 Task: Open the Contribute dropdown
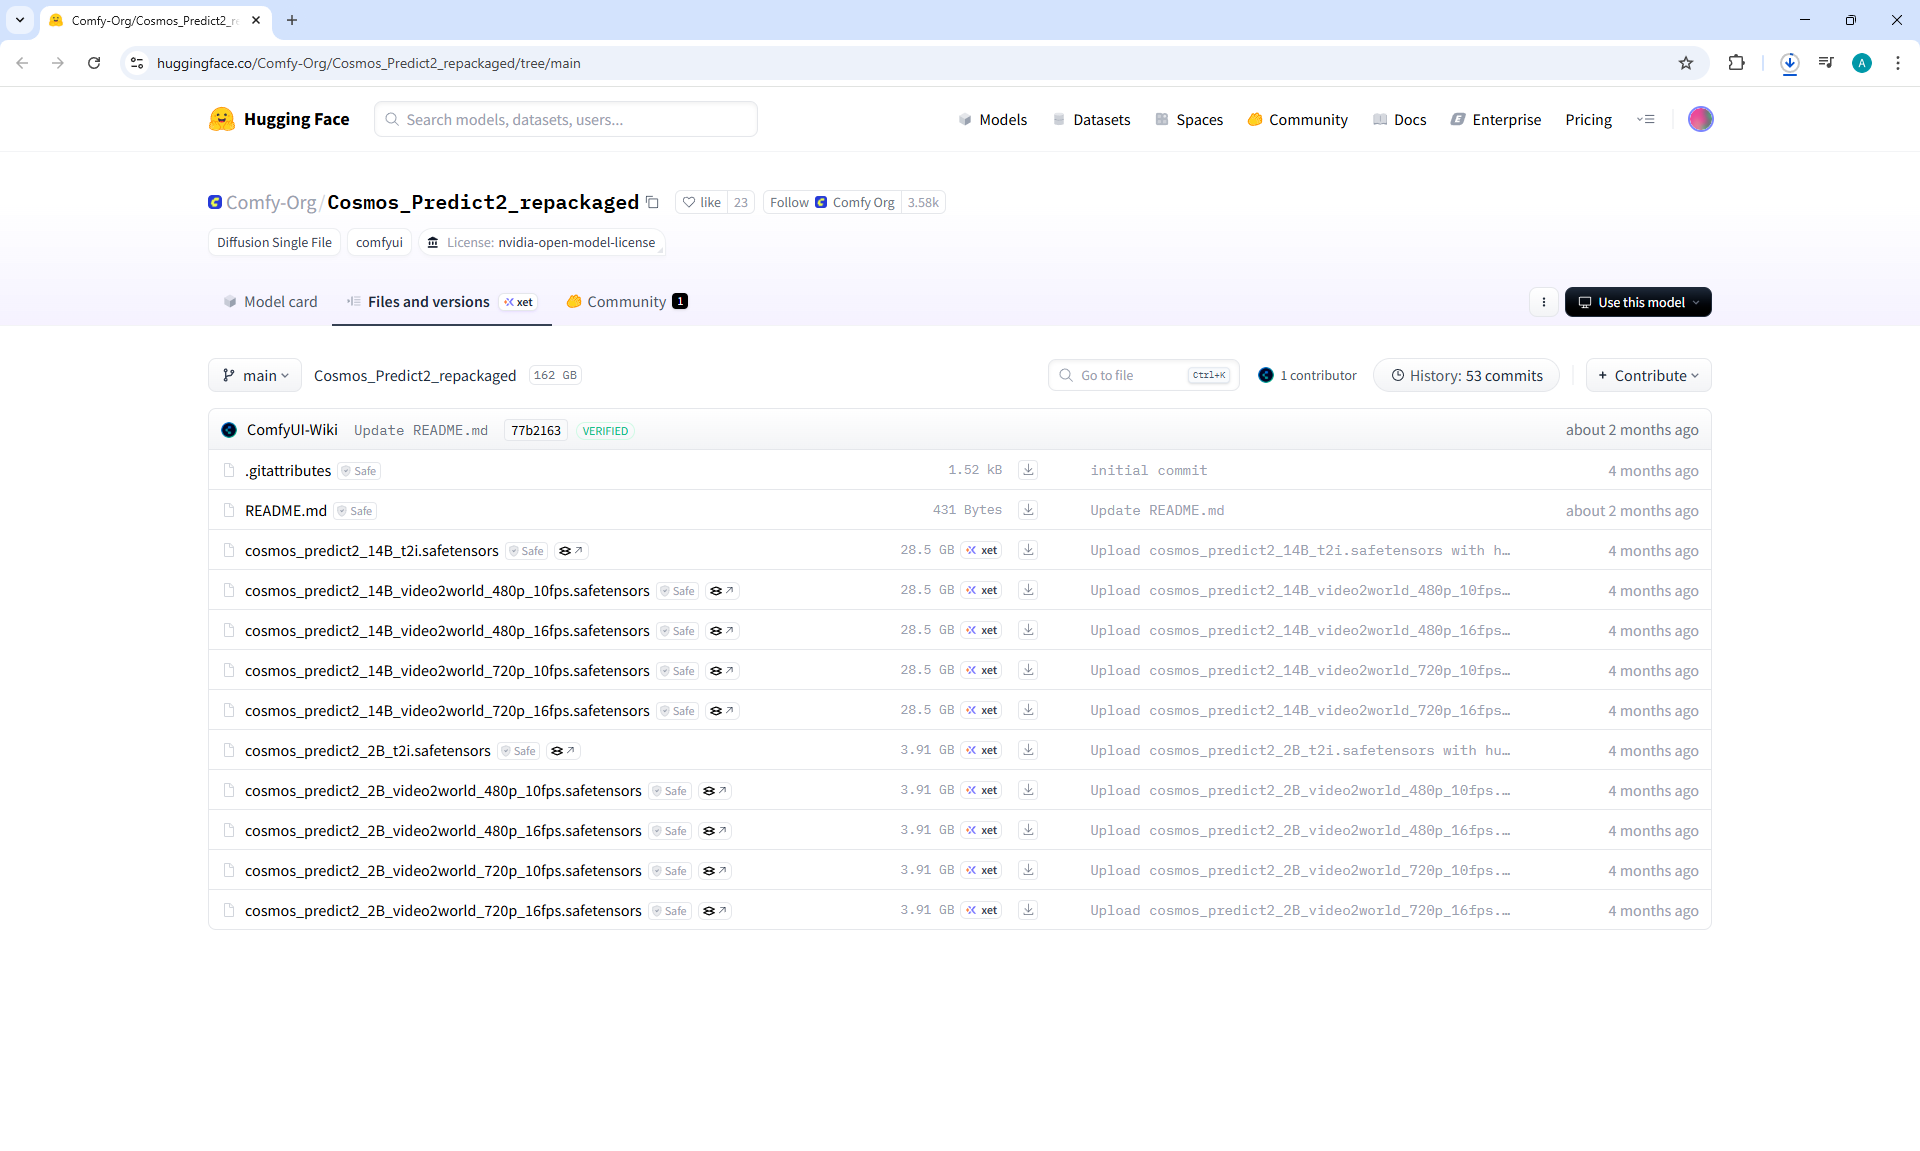(1648, 375)
